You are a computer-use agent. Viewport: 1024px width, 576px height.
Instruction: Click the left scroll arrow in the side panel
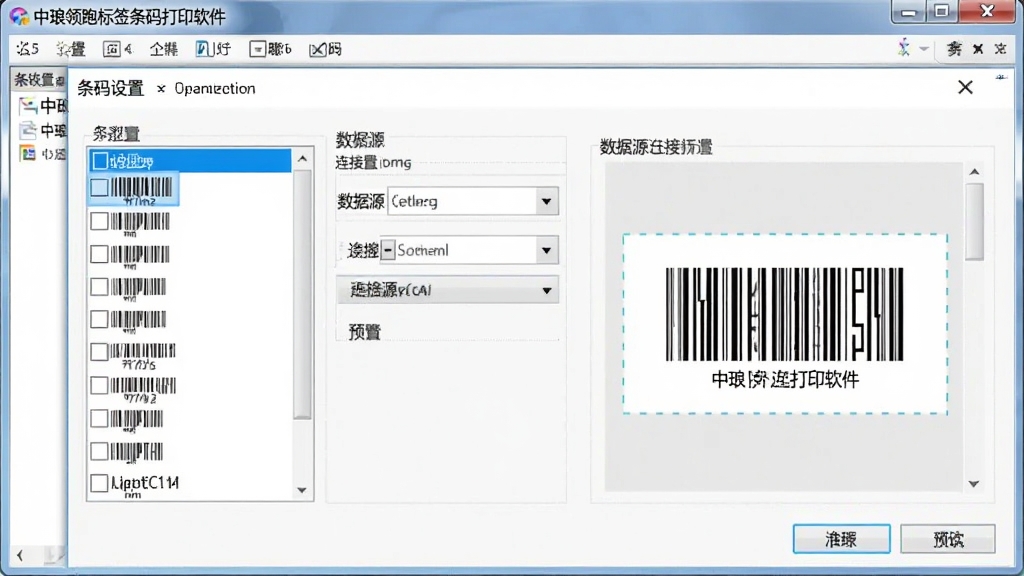20,556
